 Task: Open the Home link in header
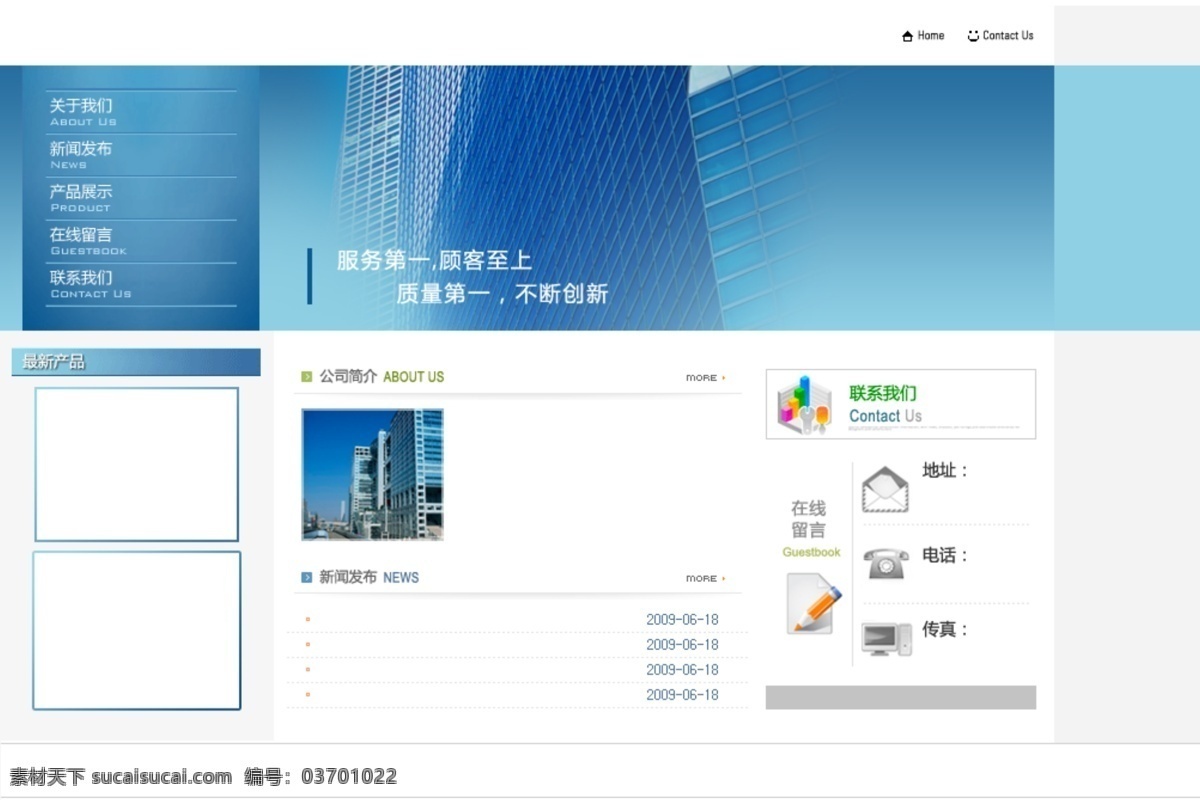[931, 36]
